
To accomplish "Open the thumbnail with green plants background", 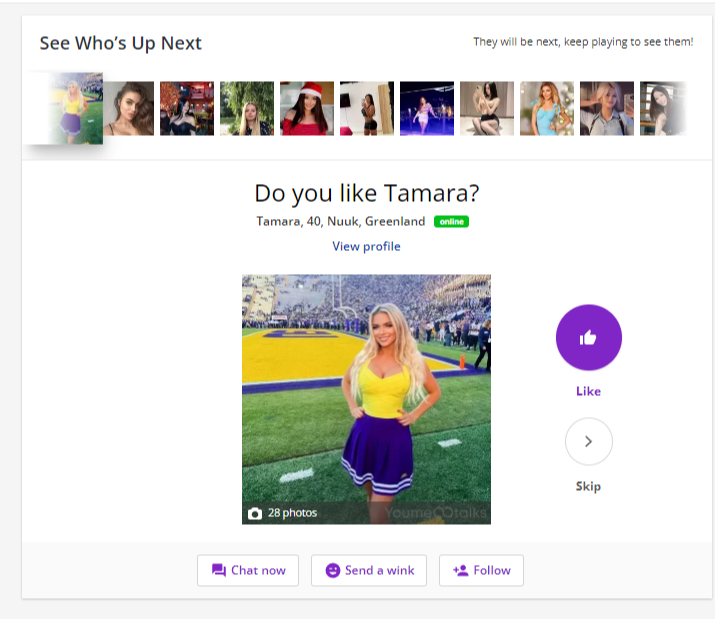I will 247,108.
